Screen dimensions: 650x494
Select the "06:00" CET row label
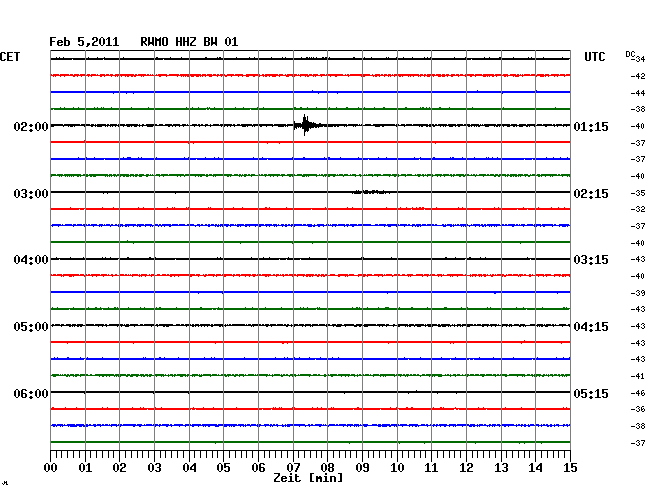click(x=31, y=393)
